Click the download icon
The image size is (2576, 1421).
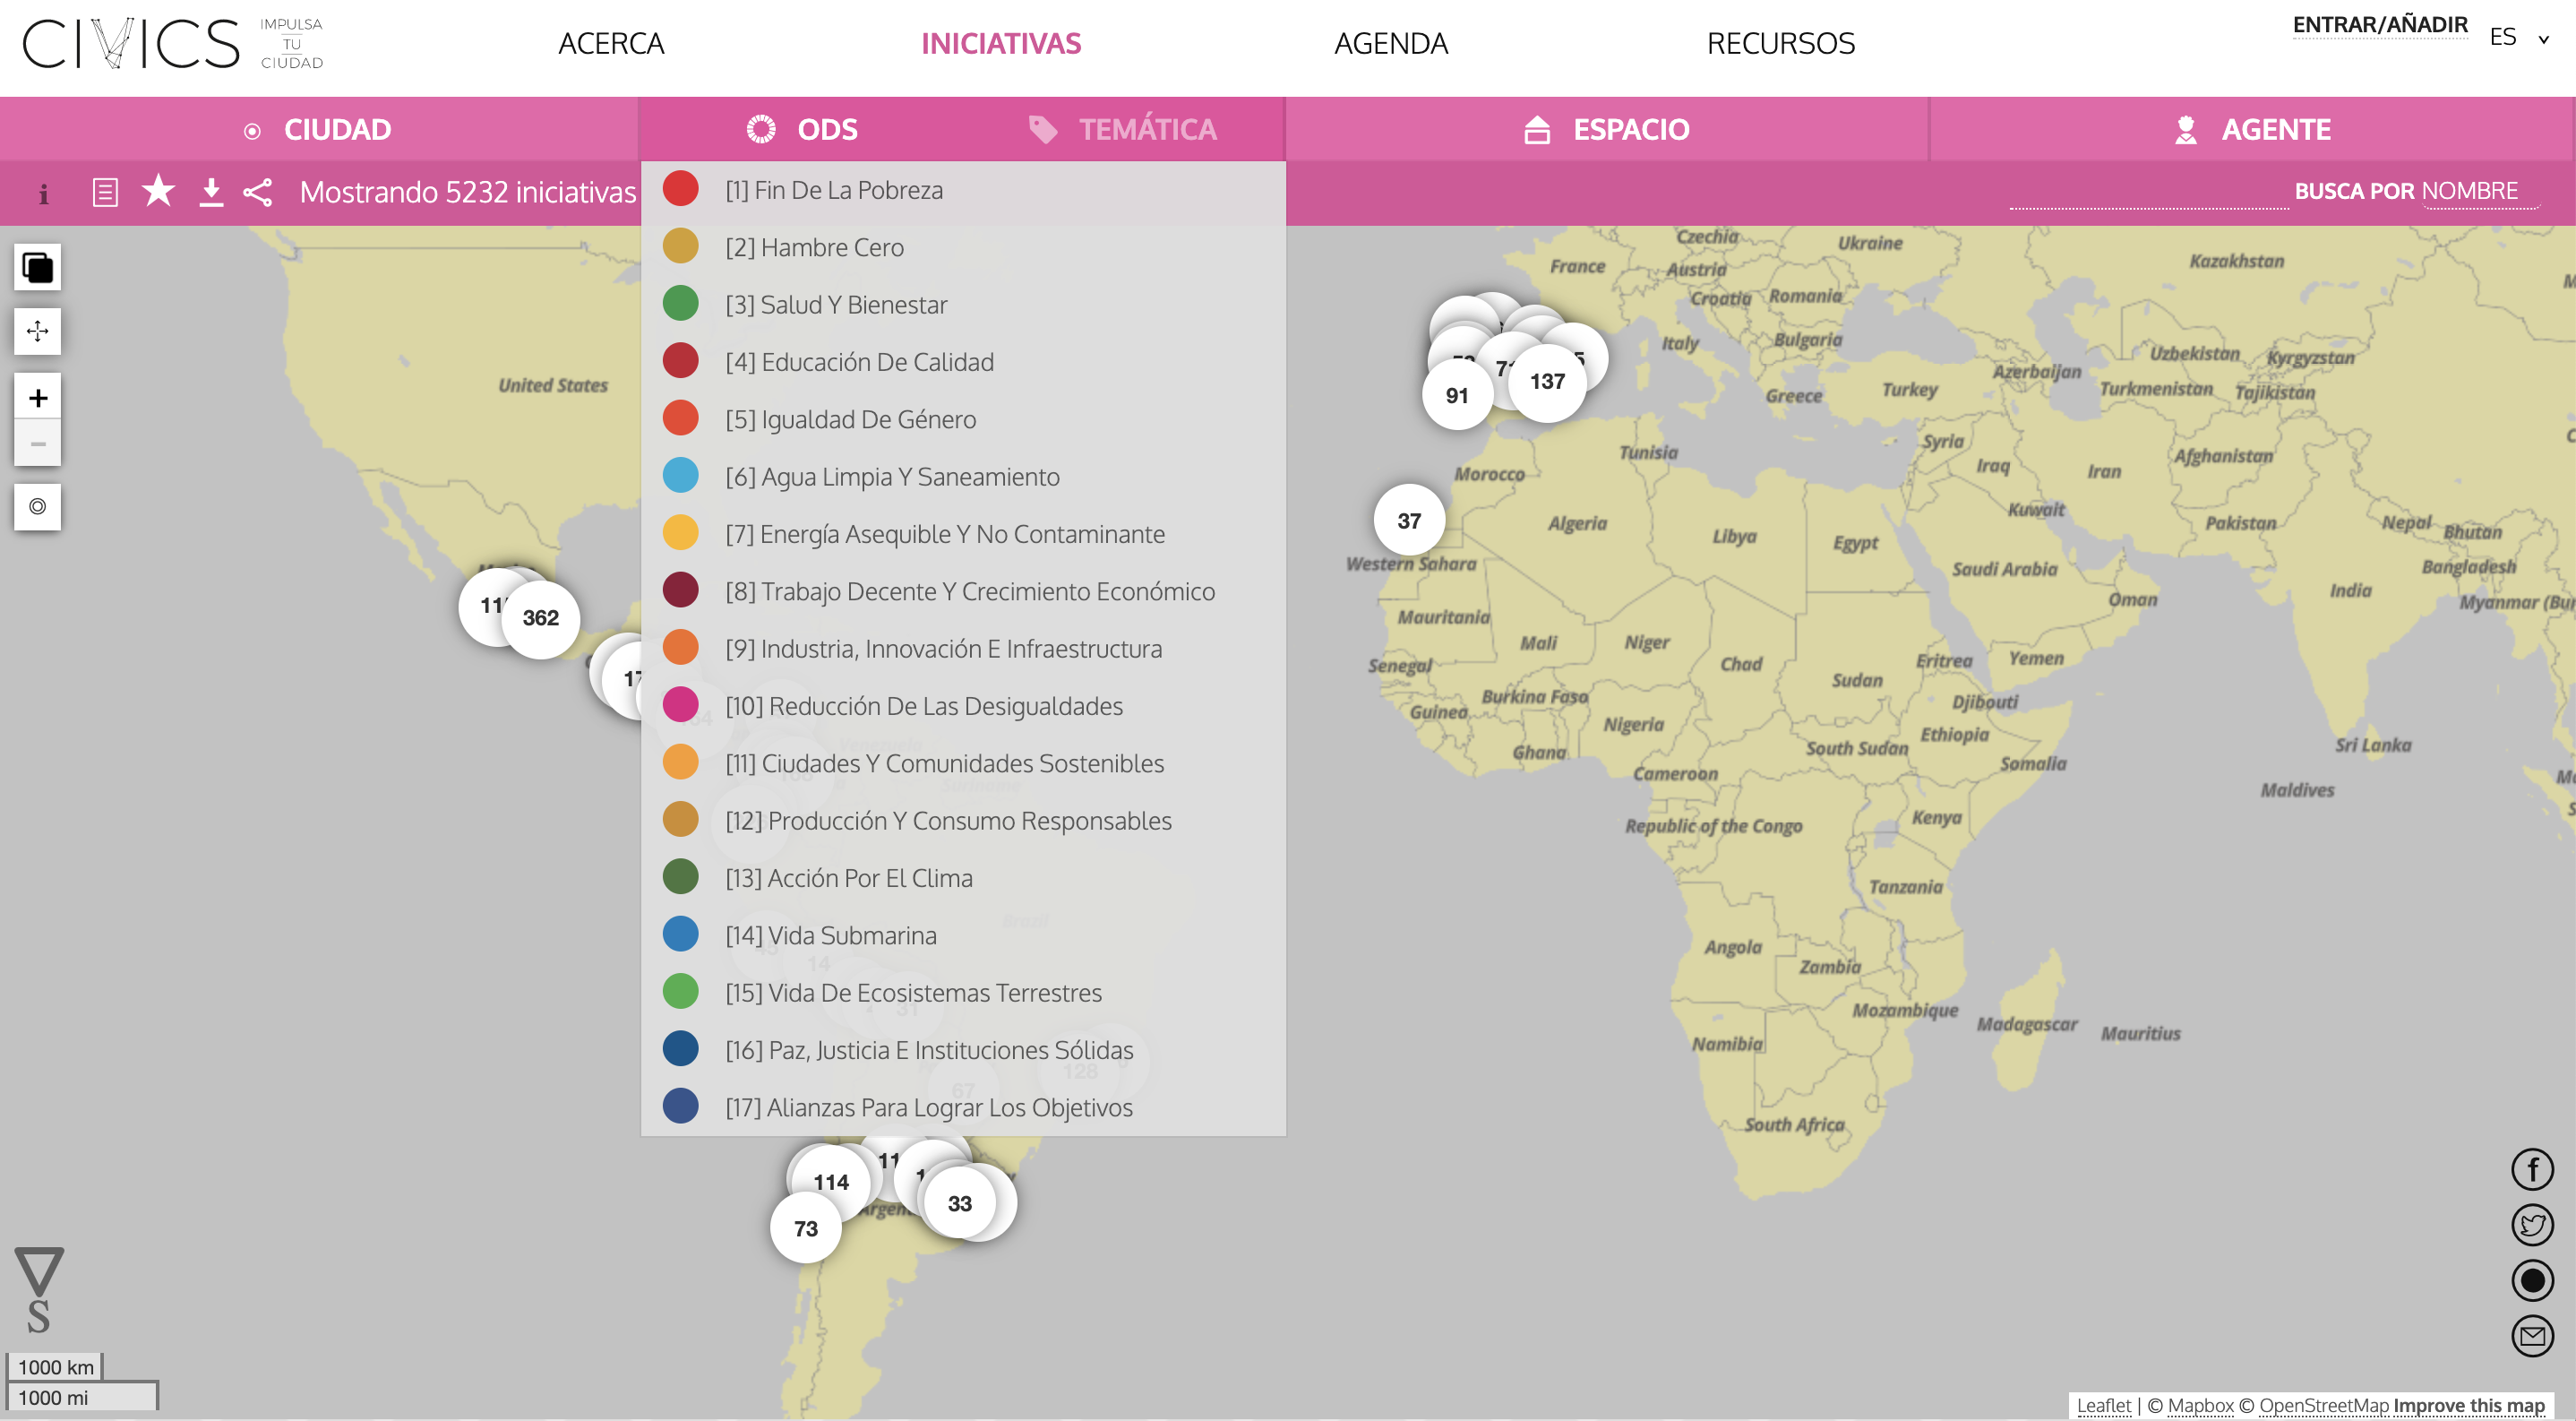(x=210, y=192)
